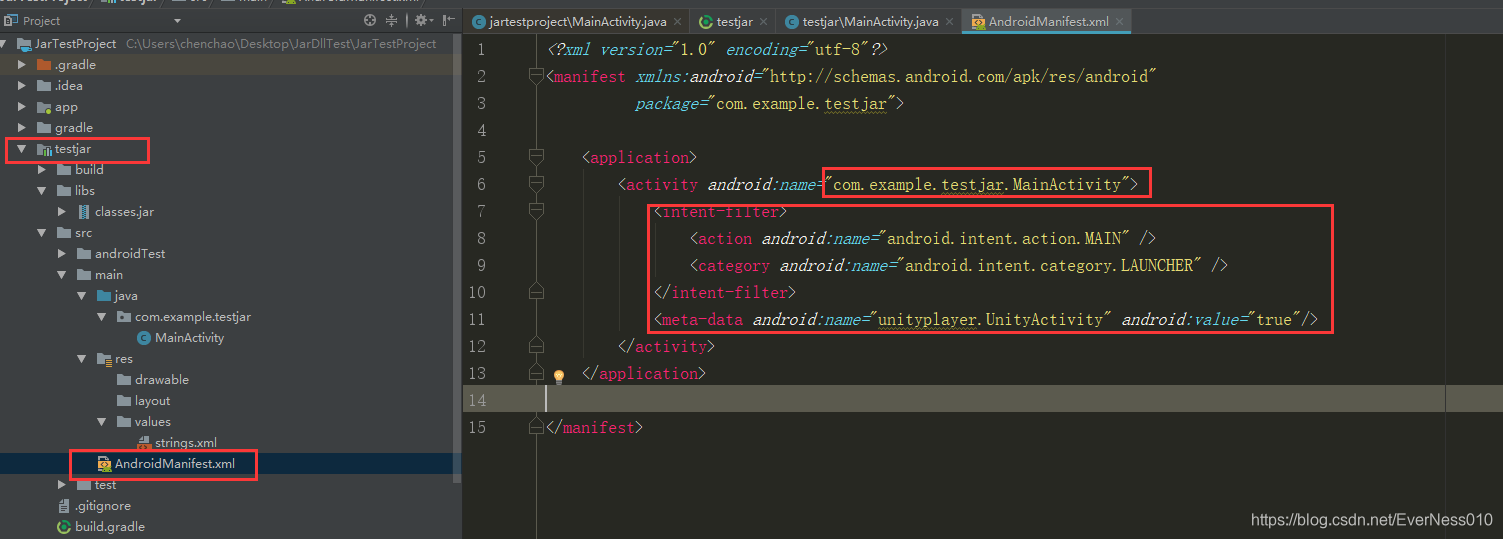Viewport: 1503px width, 539px height.
Task: Select the AndroidManifest.xml editor tab
Action: click(x=1046, y=21)
